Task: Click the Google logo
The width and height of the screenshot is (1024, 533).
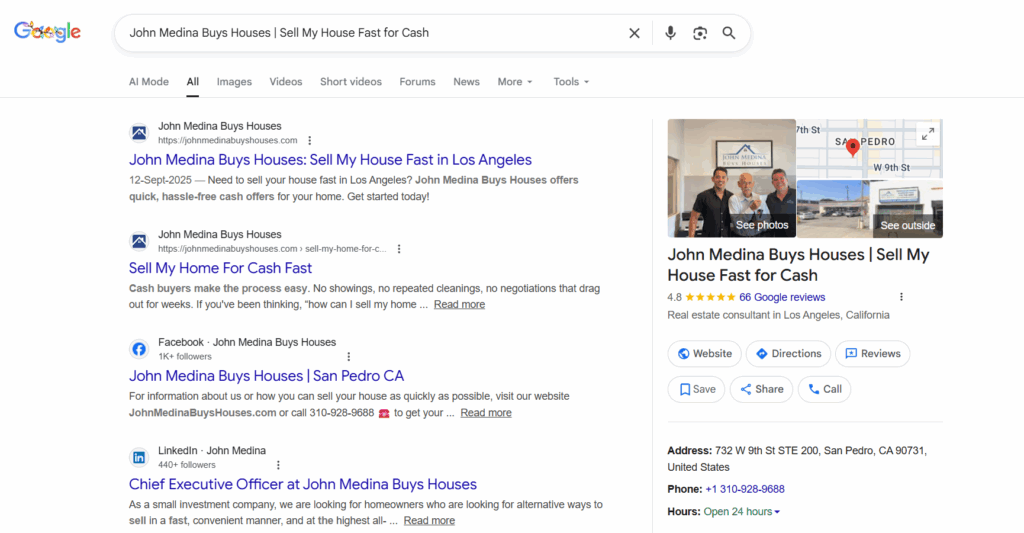Action: (x=47, y=32)
